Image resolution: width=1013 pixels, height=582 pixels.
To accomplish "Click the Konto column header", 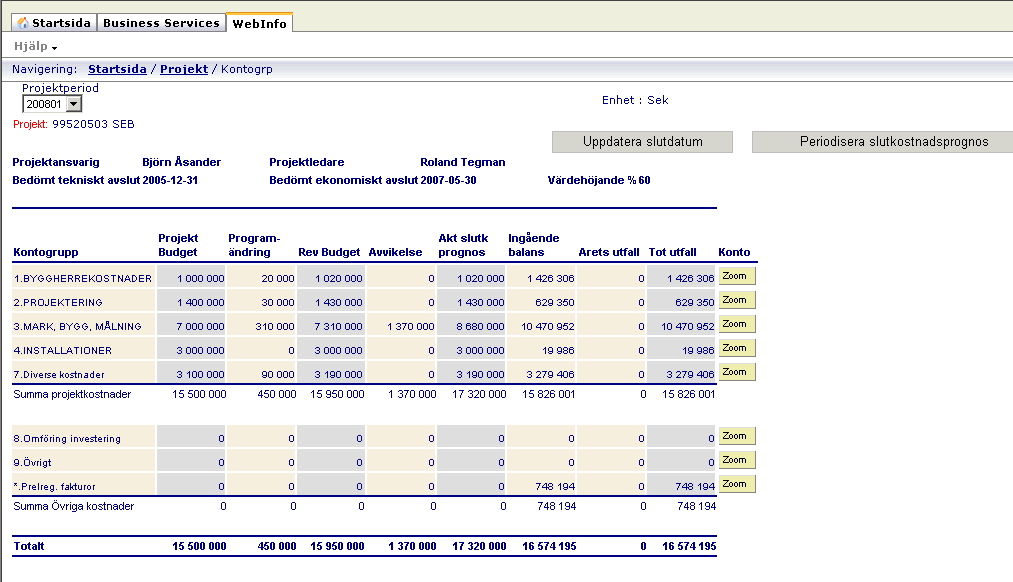I will tap(734, 253).
